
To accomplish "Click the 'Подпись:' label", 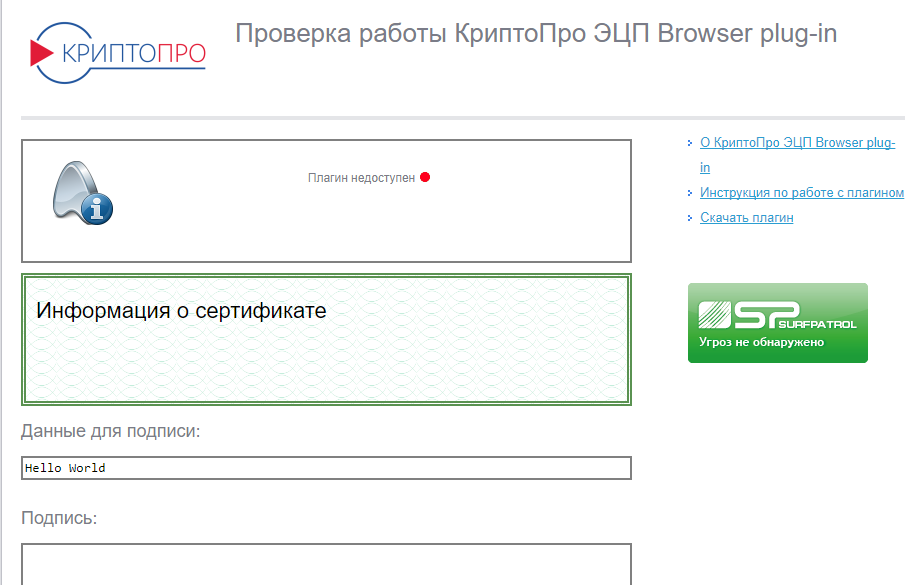I will tap(59, 518).
